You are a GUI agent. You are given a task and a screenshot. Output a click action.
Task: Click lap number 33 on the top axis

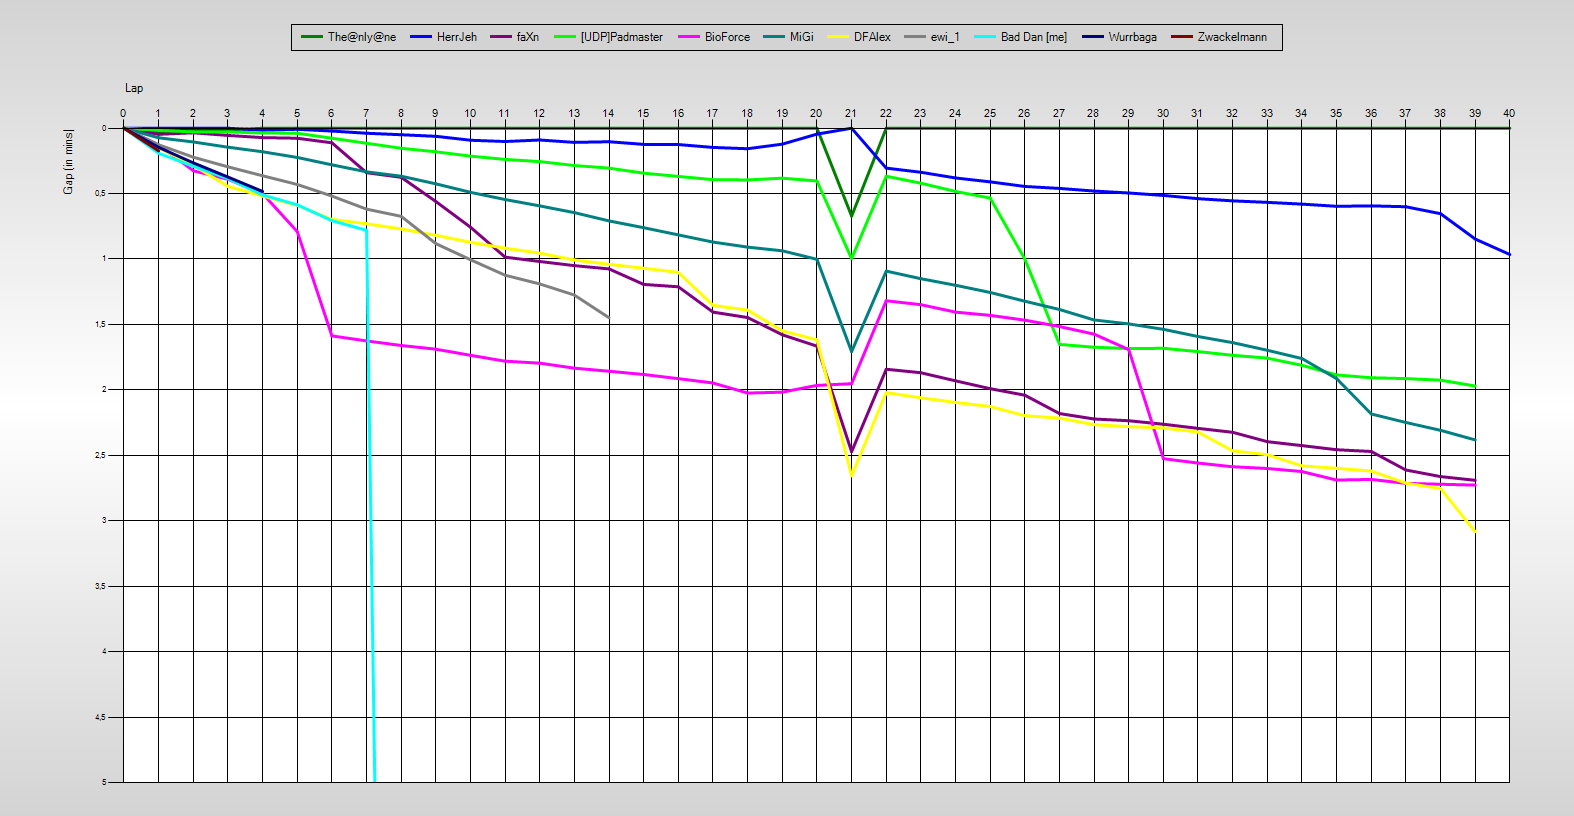1267,113
